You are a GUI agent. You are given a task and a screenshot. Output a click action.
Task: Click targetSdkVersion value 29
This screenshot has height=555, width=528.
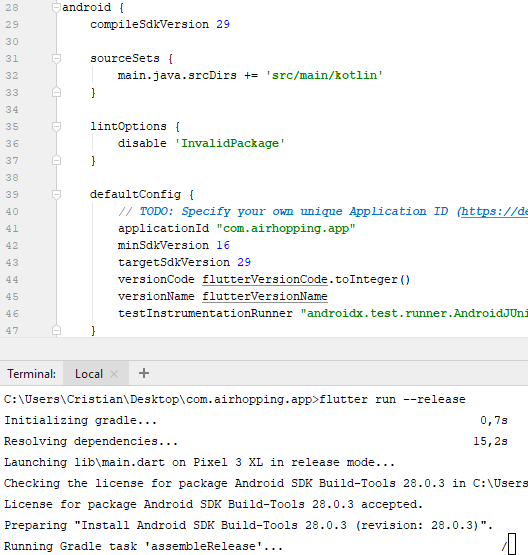click(x=244, y=262)
